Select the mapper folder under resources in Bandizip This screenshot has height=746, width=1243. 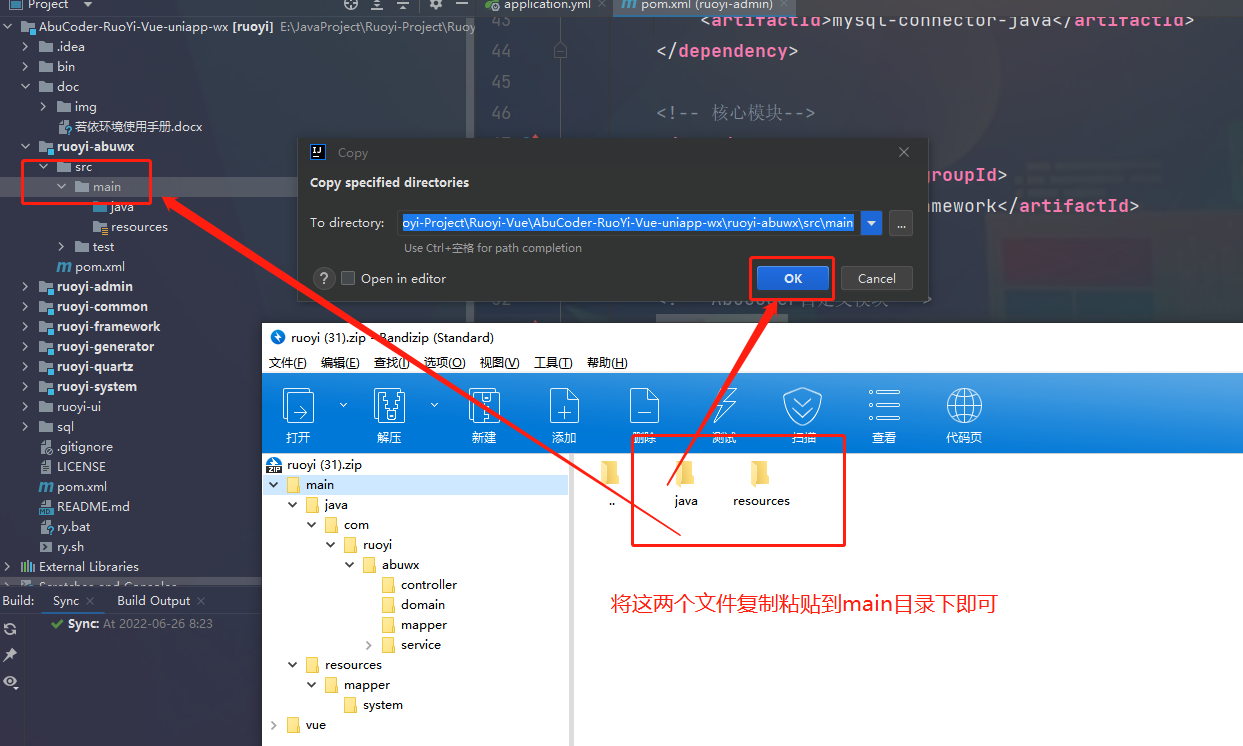(366, 685)
